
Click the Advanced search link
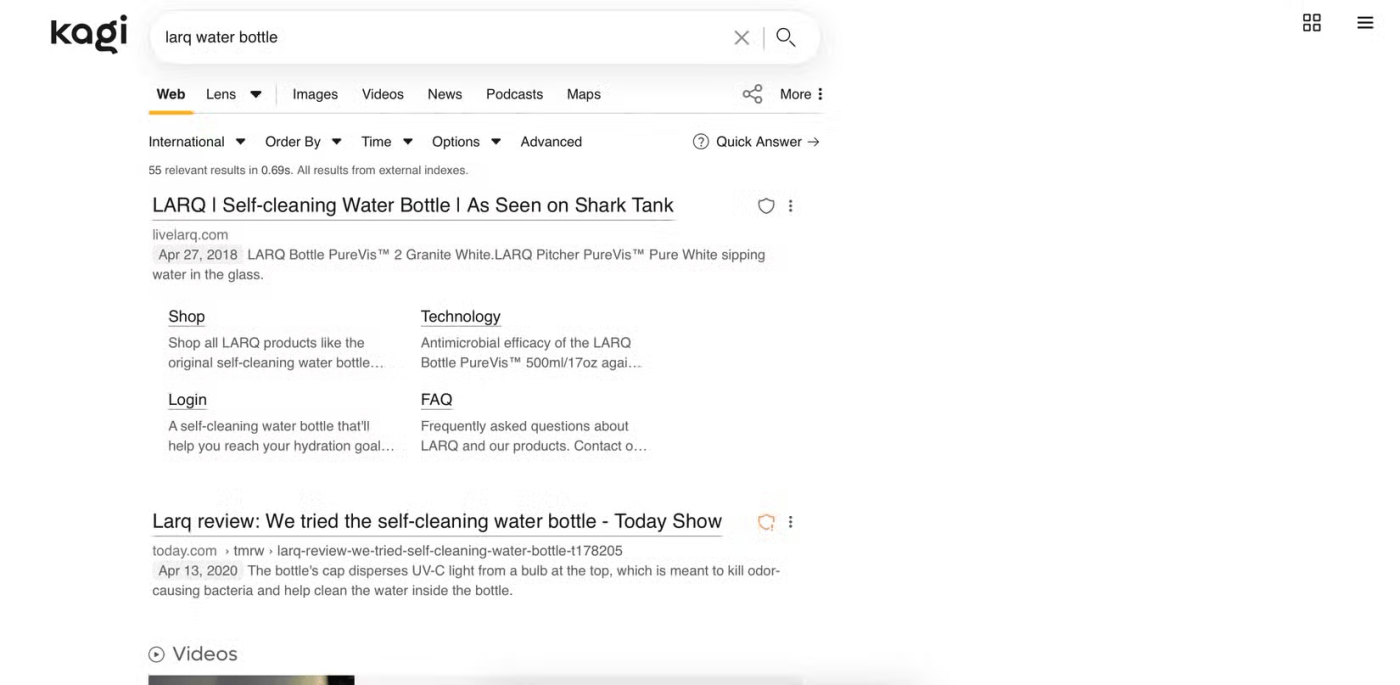click(x=551, y=142)
